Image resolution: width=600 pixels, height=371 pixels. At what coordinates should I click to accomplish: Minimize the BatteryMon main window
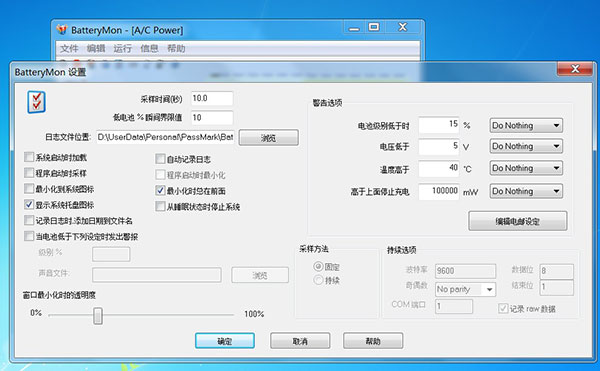[354, 27]
